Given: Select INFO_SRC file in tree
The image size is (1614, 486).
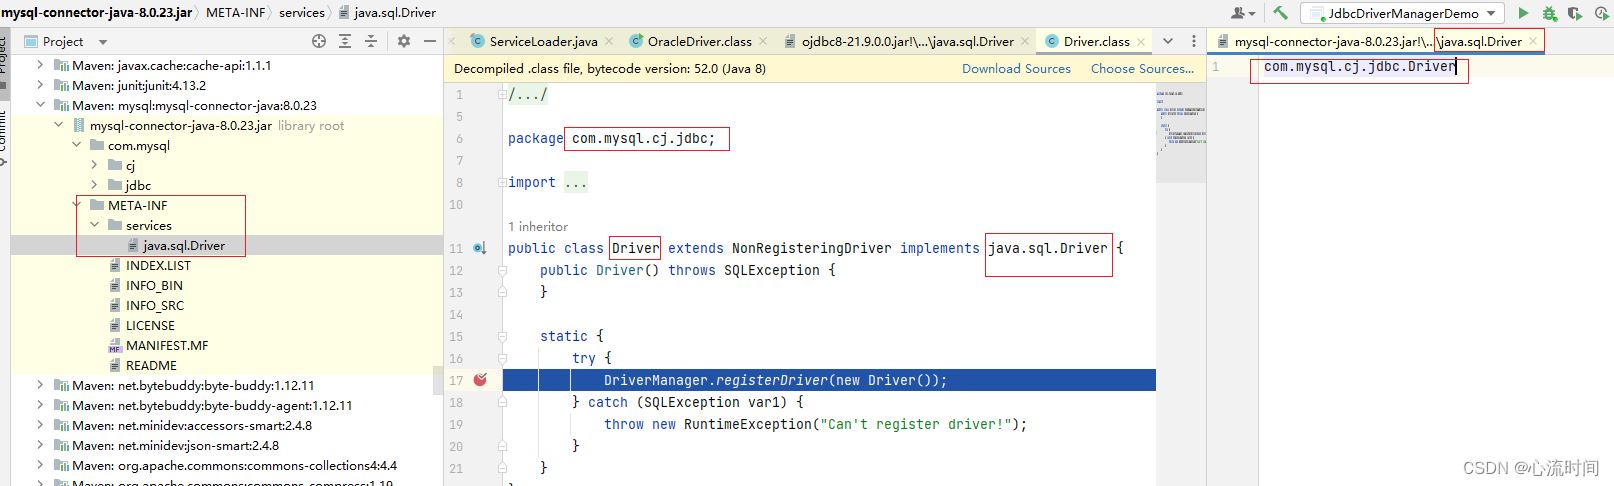Looking at the screenshot, I should [155, 305].
